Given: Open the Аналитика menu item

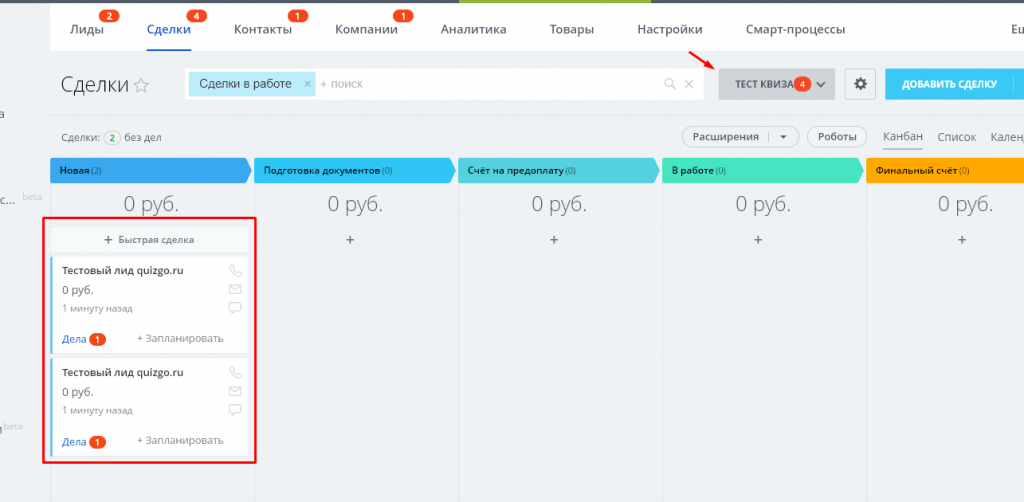Looking at the screenshot, I should pos(473,30).
